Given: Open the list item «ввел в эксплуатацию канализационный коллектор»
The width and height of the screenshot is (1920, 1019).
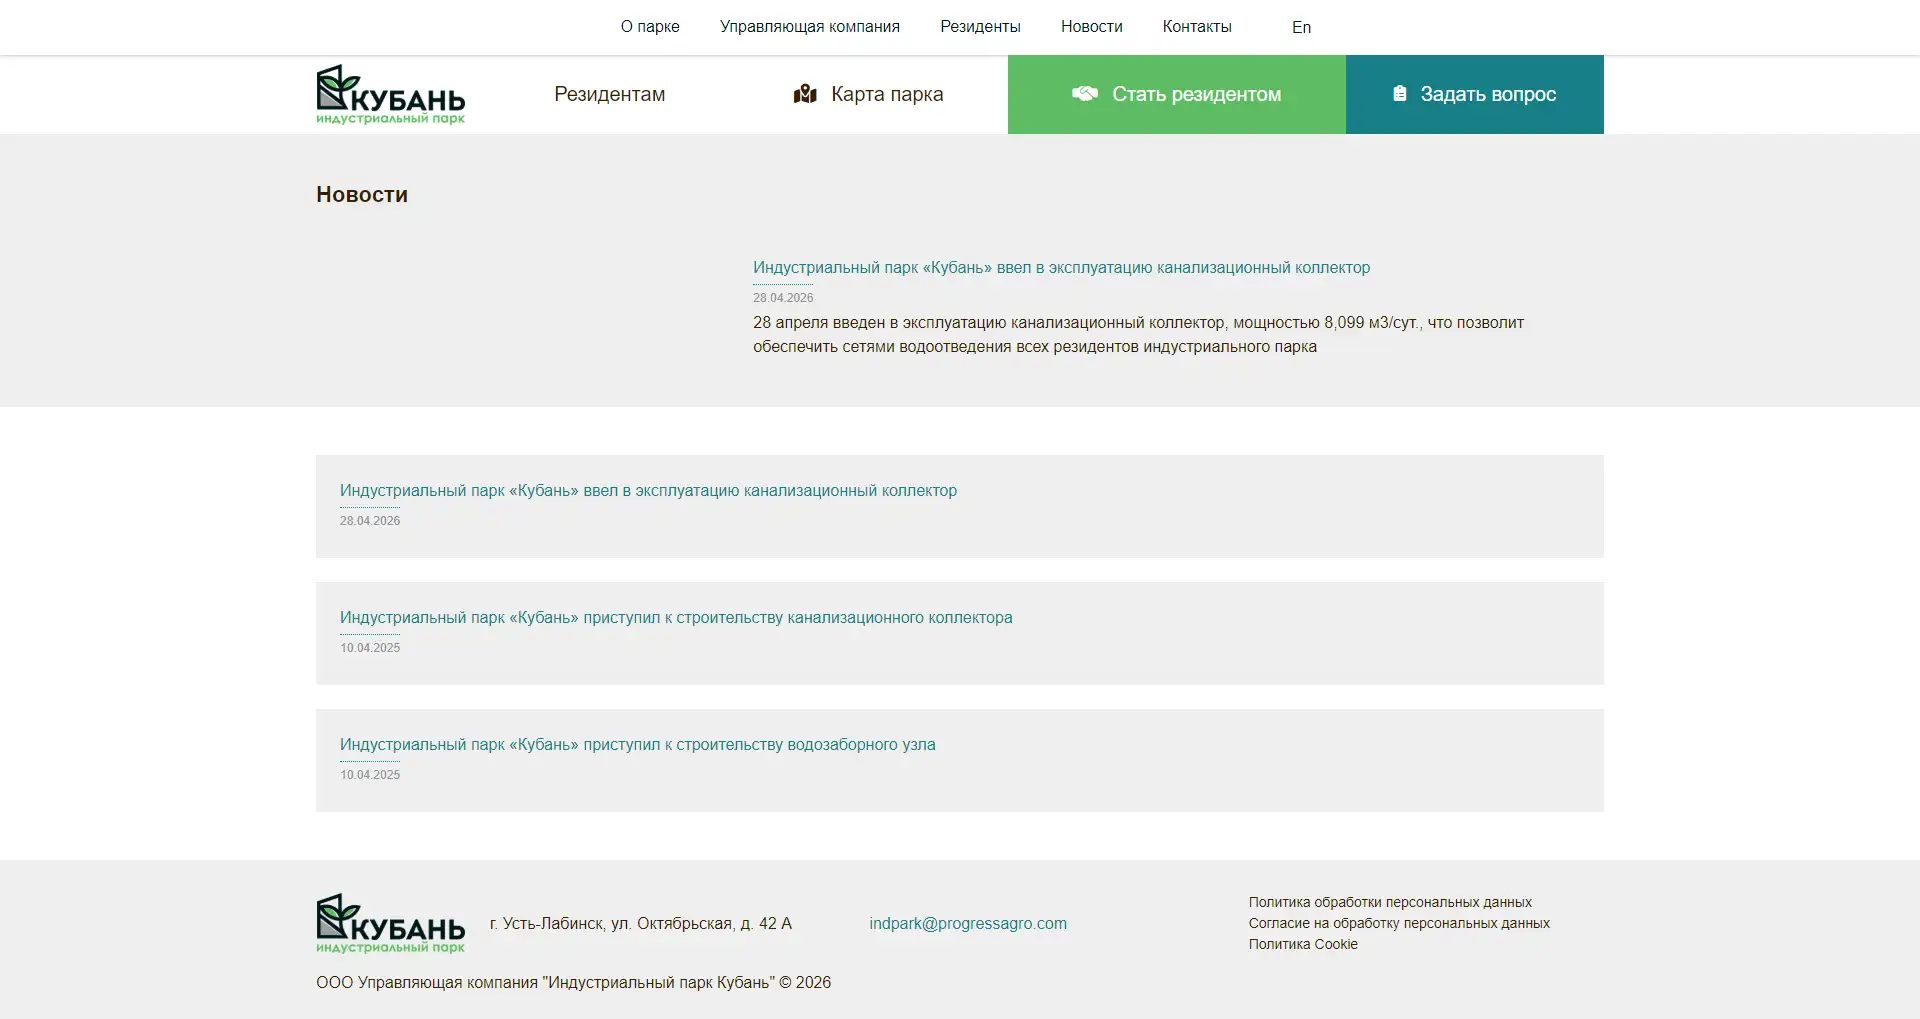Looking at the screenshot, I should click(x=648, y=491).
